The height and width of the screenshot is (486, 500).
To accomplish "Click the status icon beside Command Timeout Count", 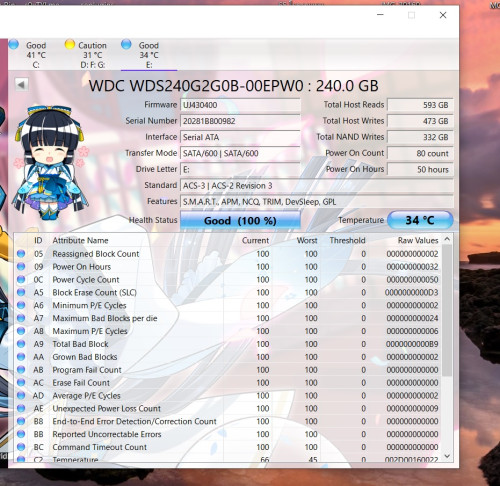I will coord(21,447).
